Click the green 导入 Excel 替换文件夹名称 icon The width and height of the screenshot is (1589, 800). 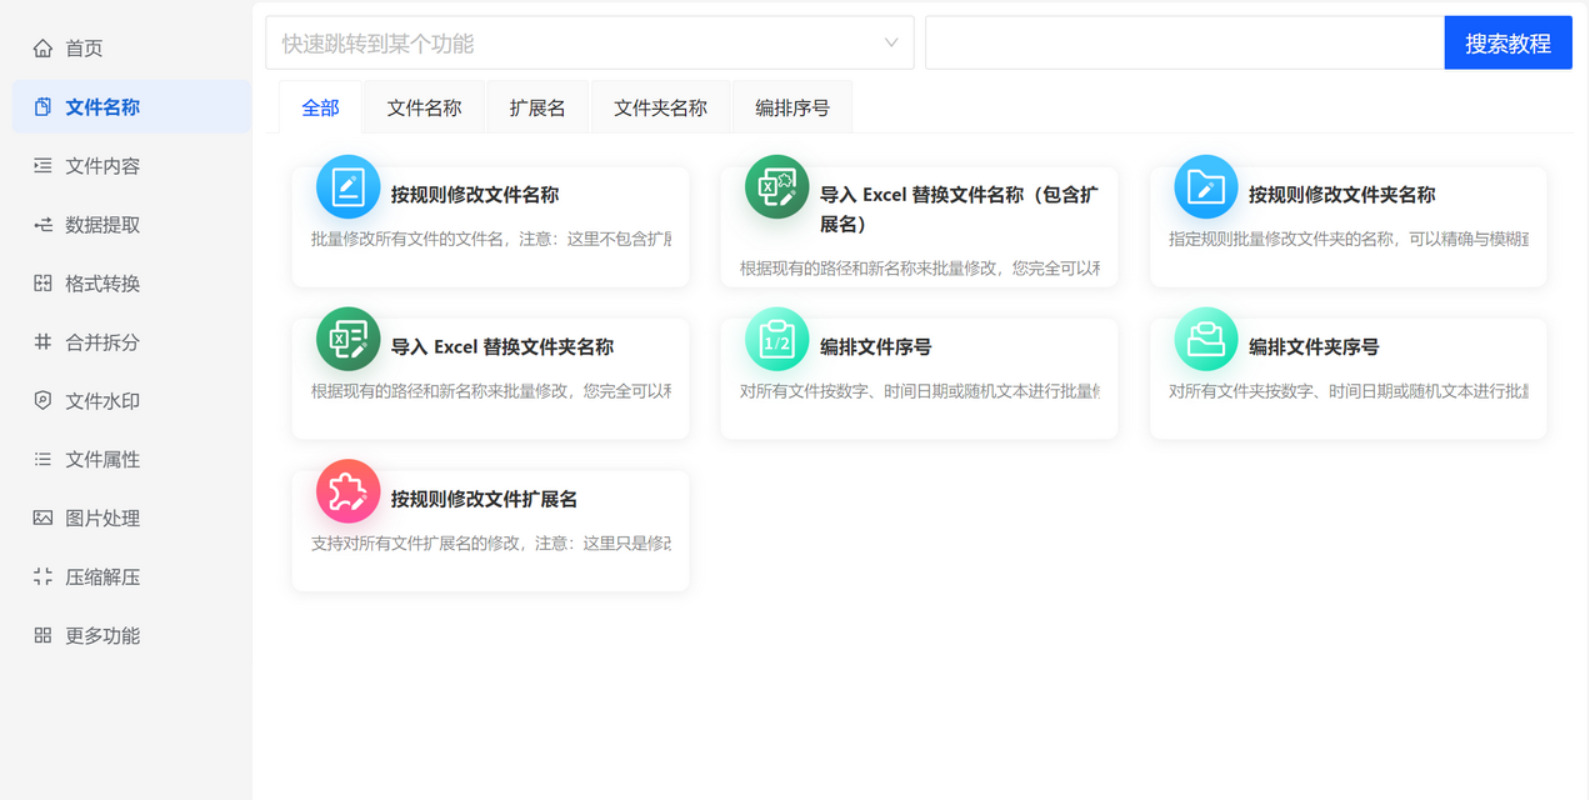pyautogui.click(x=348, y=339)
